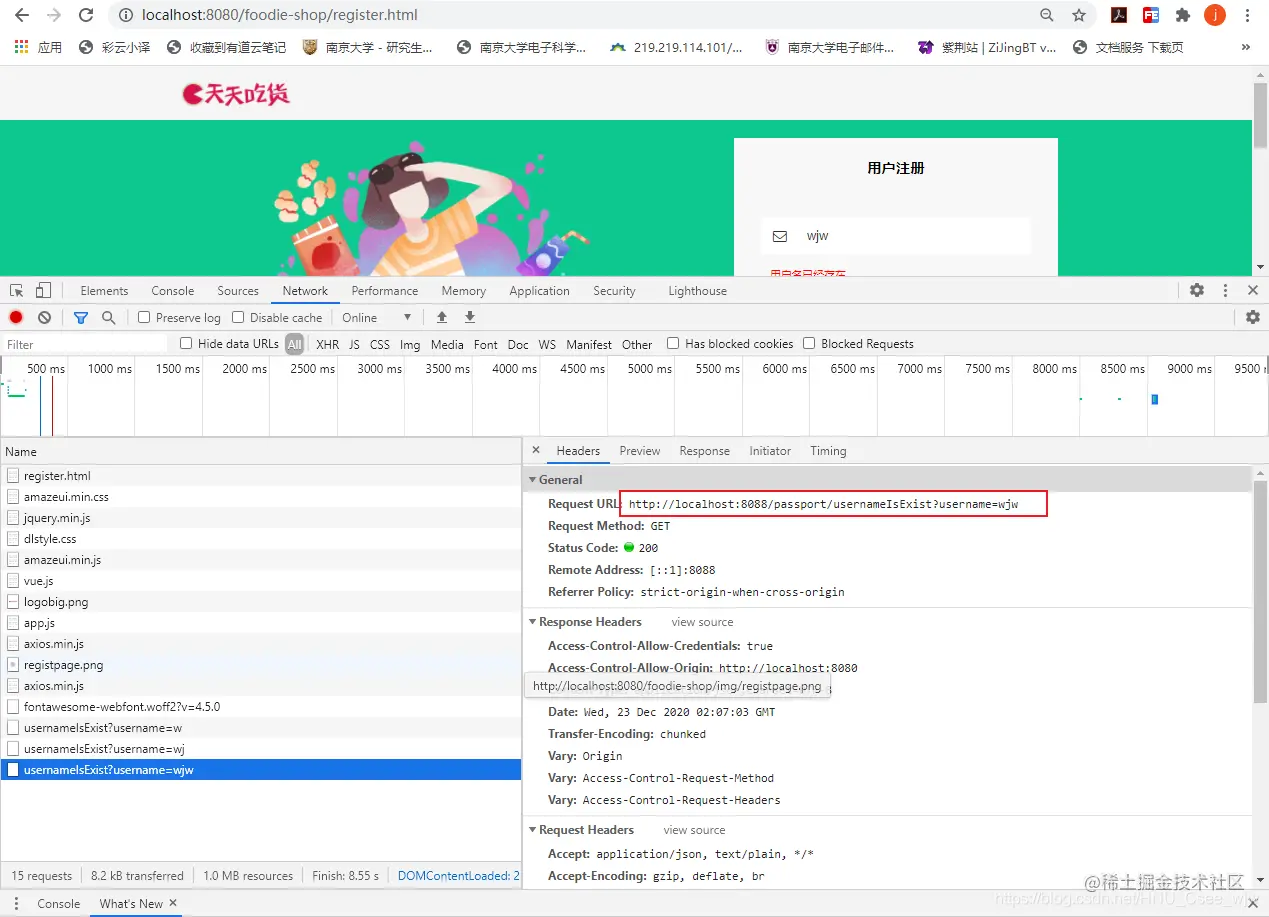Click view source next to Request Headers
The height and width of the screenshot is (917, 1269).
pyautogui.click(x=694, y=830)
